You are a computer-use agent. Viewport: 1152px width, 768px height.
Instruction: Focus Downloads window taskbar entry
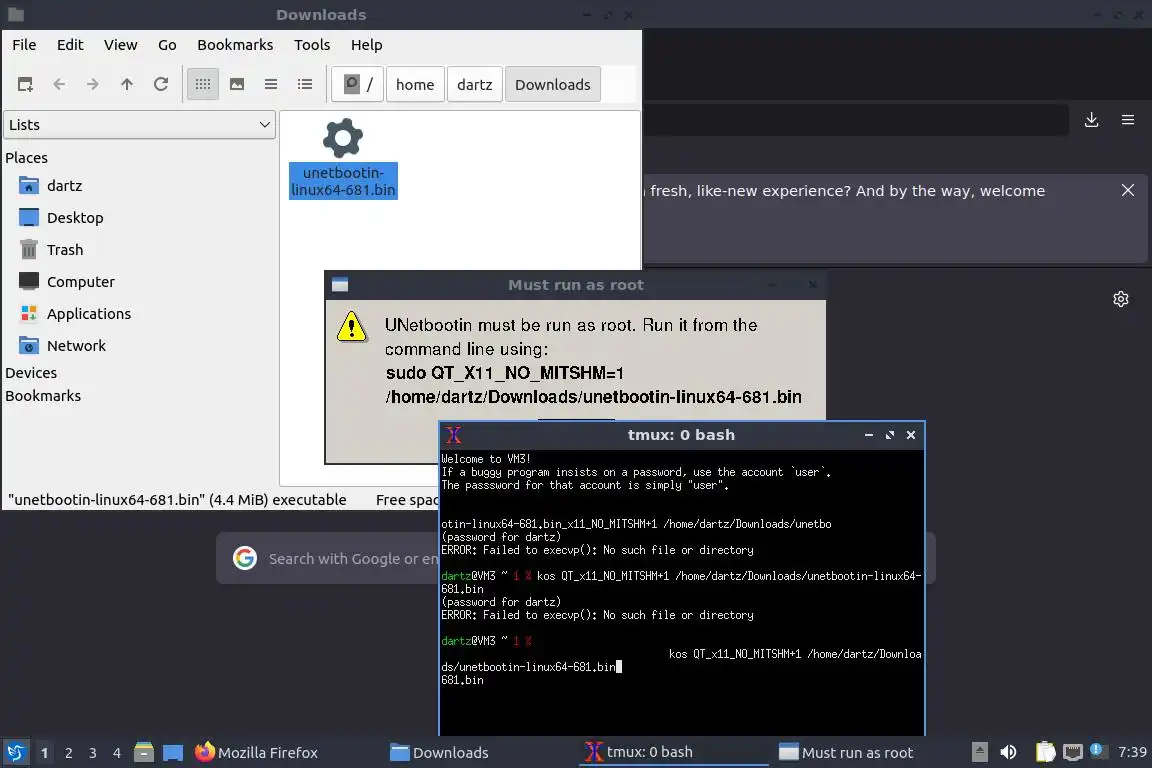click(439, 753)
